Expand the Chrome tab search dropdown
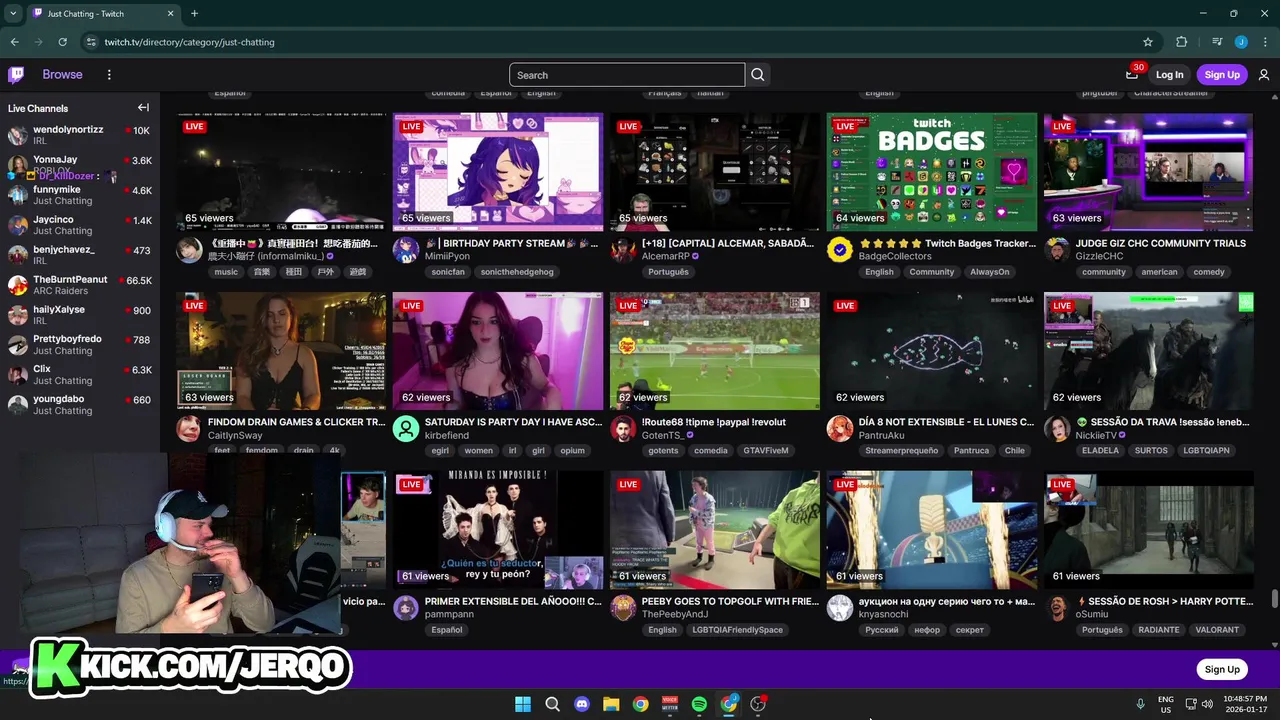 (13, 14)
